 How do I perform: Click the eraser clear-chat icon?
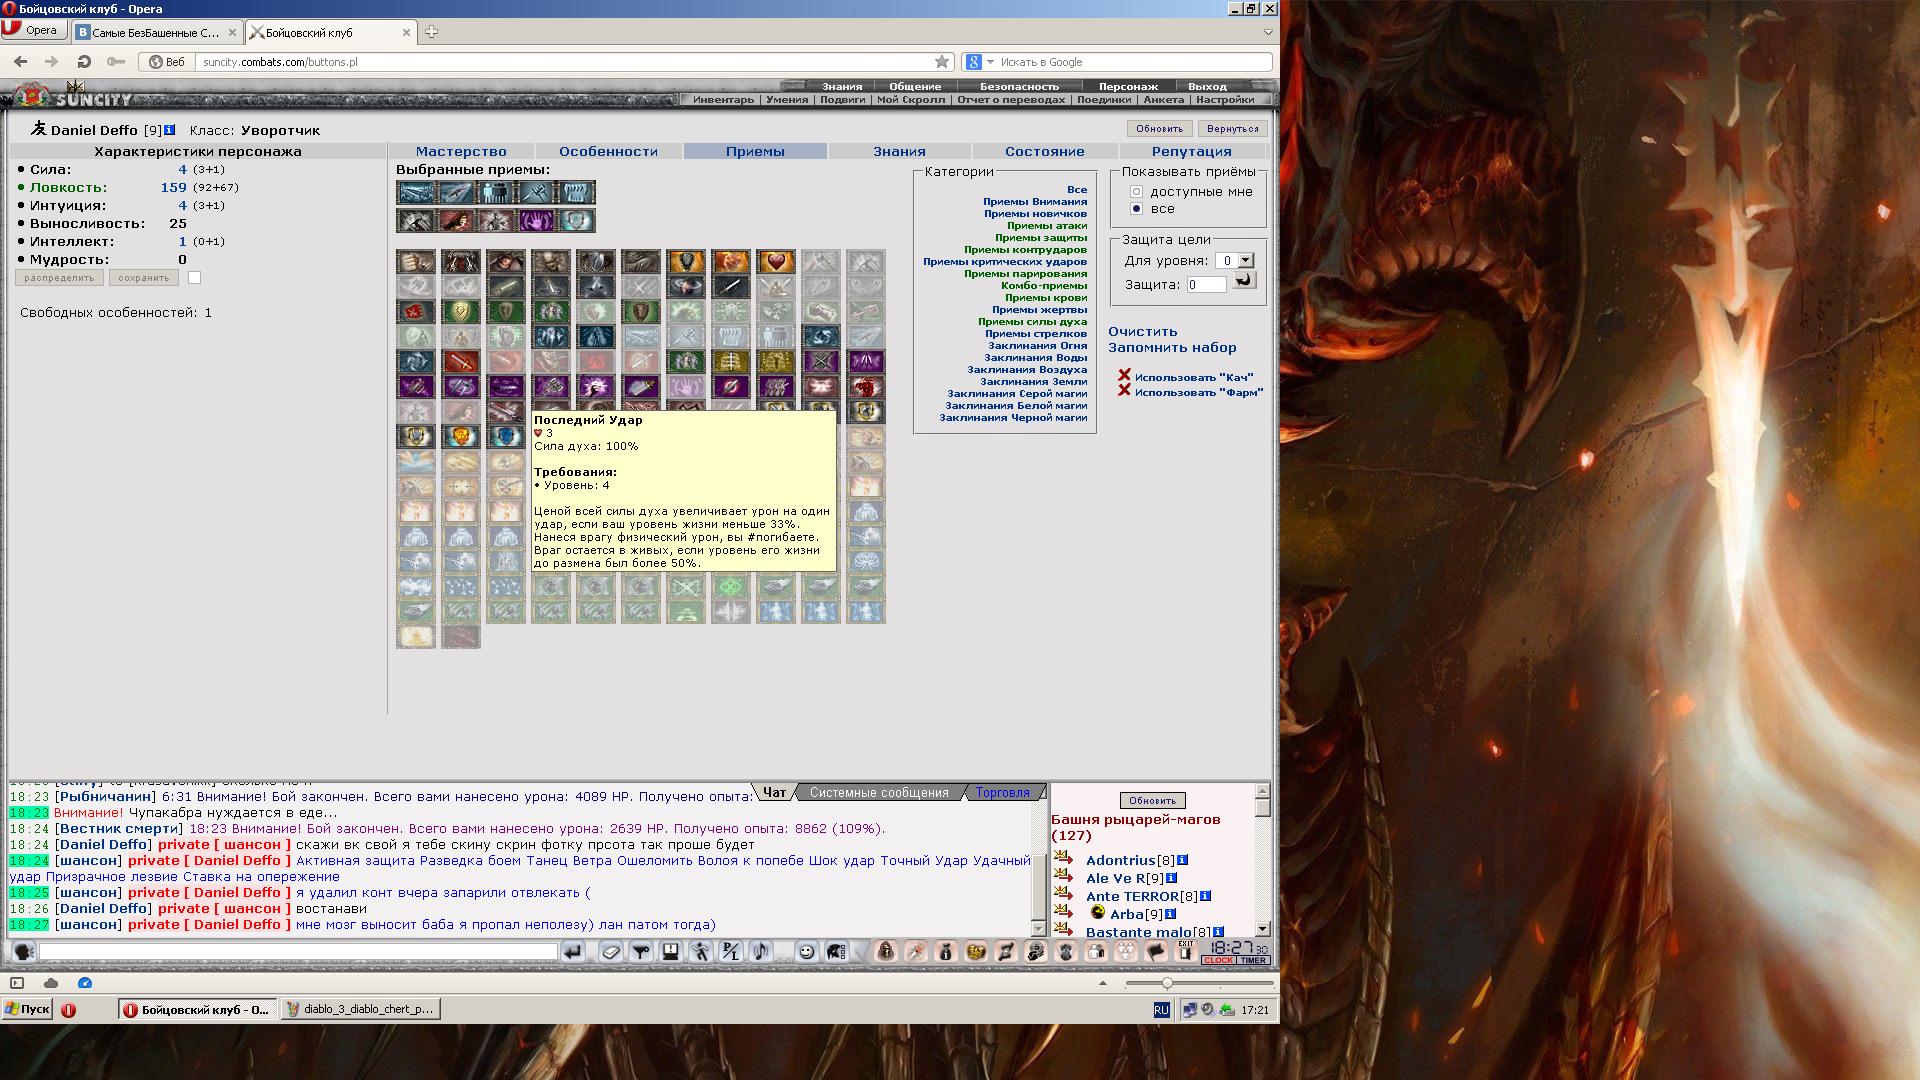[611, 952]
